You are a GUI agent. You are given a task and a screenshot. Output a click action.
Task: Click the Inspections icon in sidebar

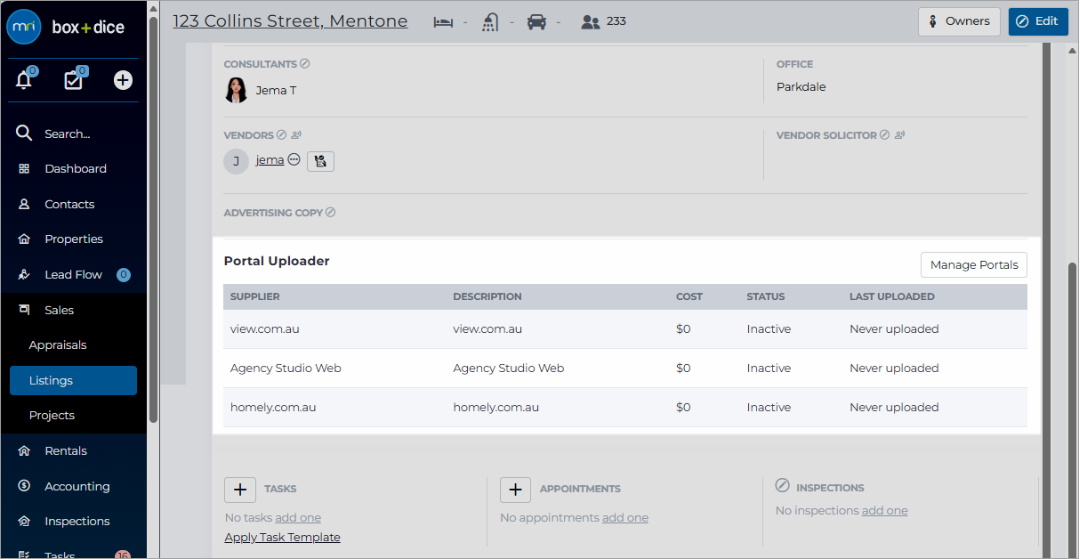coord(24,521)
